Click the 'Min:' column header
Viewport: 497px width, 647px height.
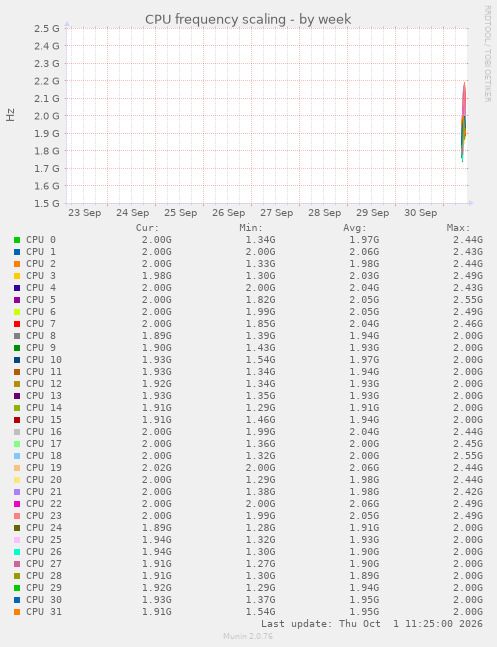[x=251, y=228]
